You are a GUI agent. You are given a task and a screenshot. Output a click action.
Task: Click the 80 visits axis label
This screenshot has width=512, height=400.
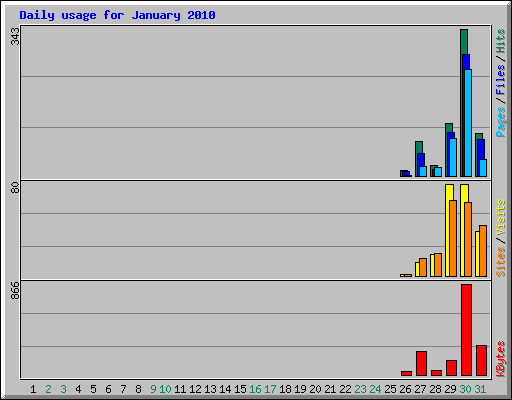15,188
